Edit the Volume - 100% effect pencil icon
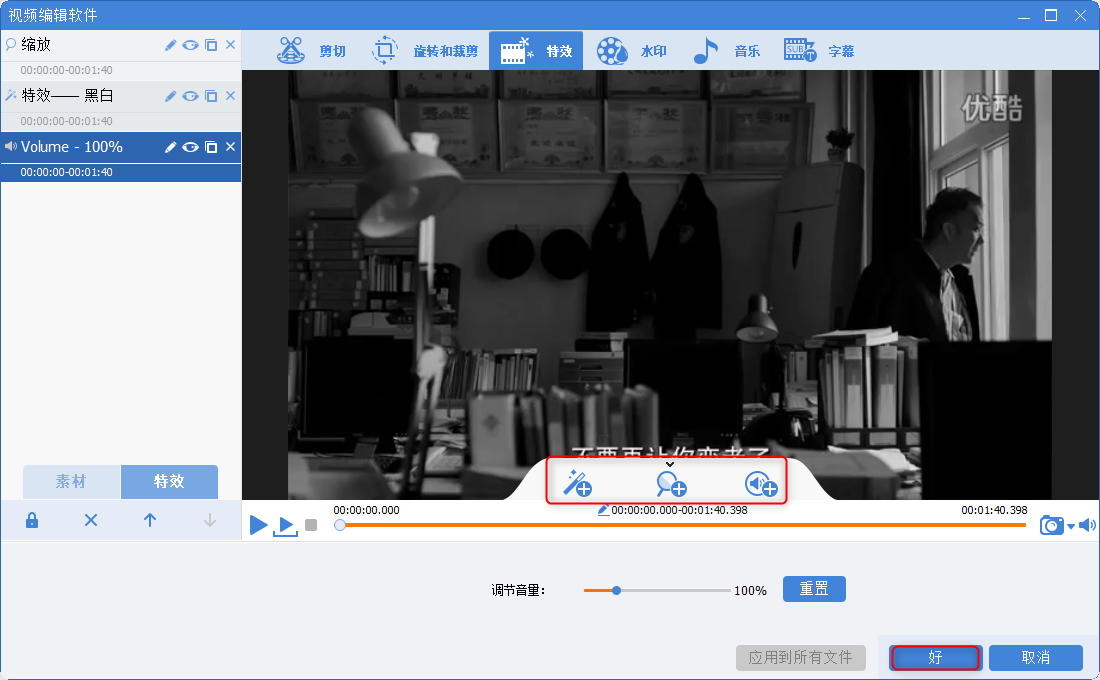The image size is (1100, 680). point(170,147)
